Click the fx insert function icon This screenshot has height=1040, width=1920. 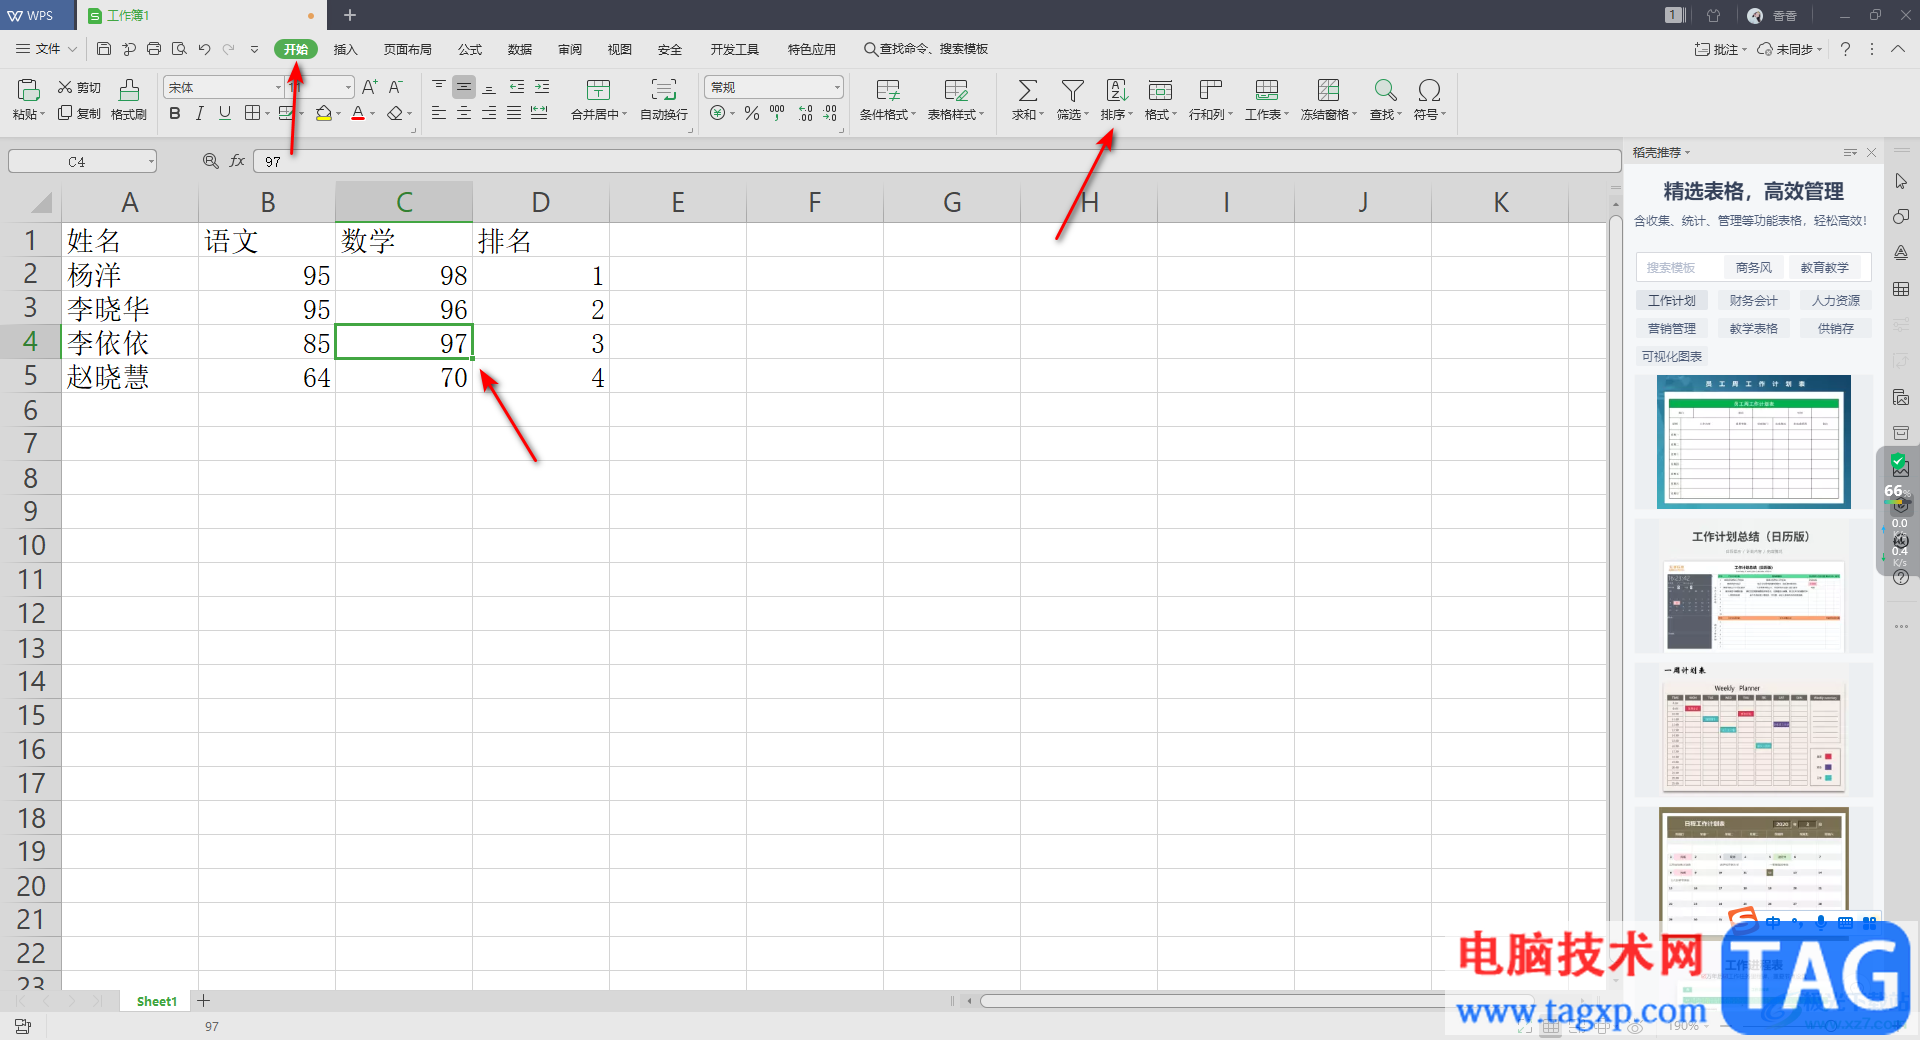pyautogui.click(x=237, y=161)
